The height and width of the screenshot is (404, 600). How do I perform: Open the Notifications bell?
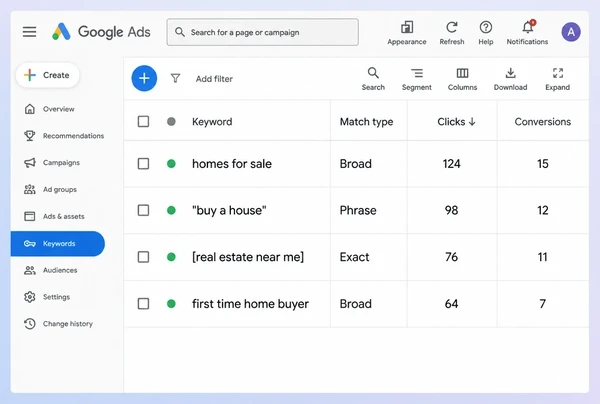click(x=527, y=33)
